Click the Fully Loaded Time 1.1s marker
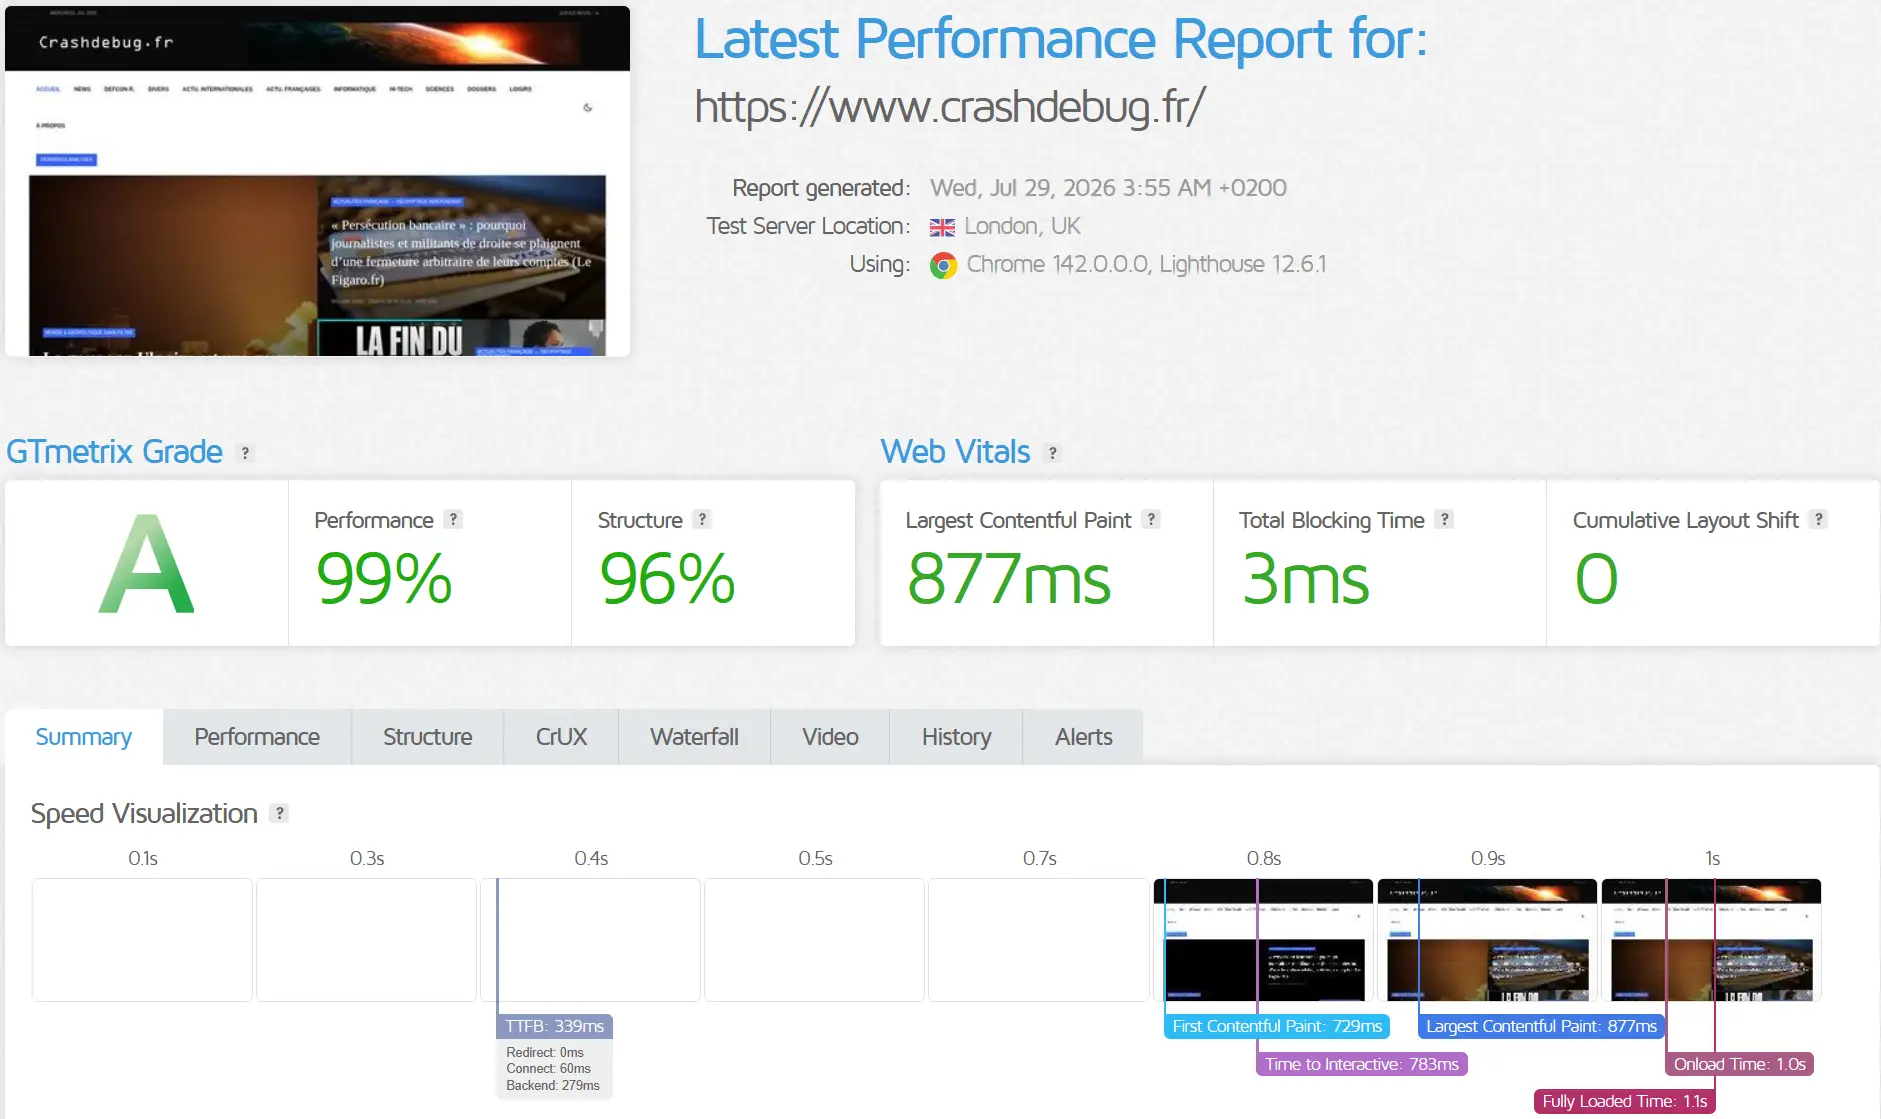This screenshot has height=1119, width=1881. [1625, 1101]
